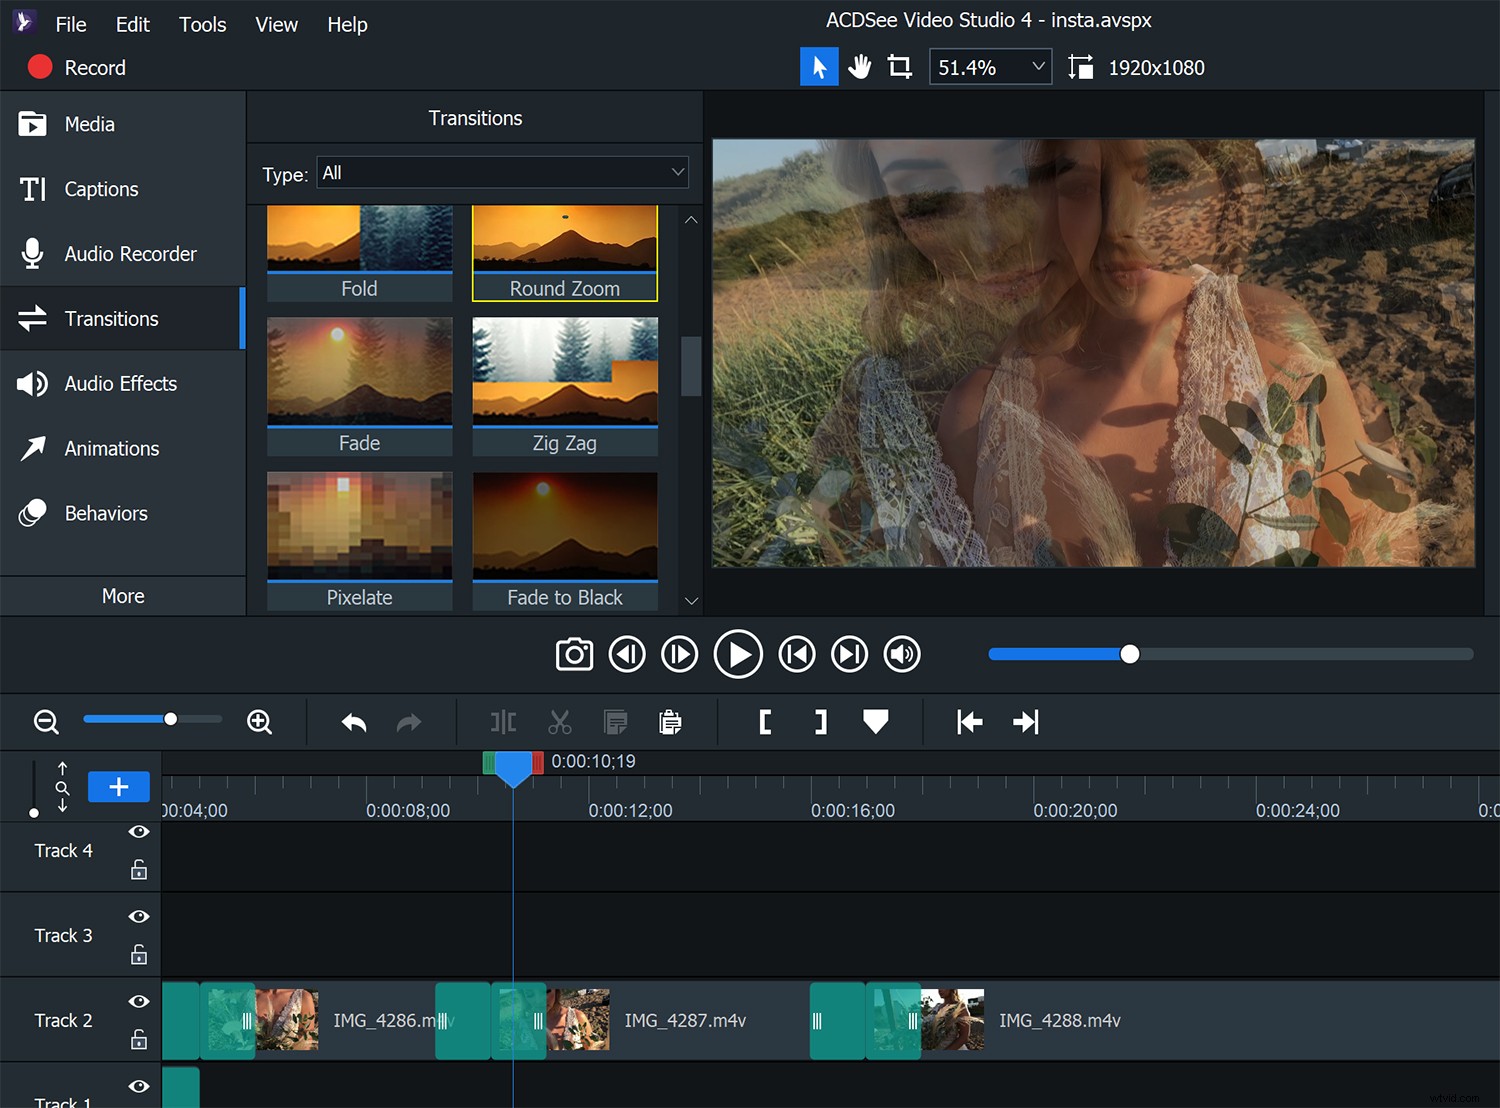Switch to the Animations panel
The height and width of the screenshot is (1108, 1500).
(111, 448)
